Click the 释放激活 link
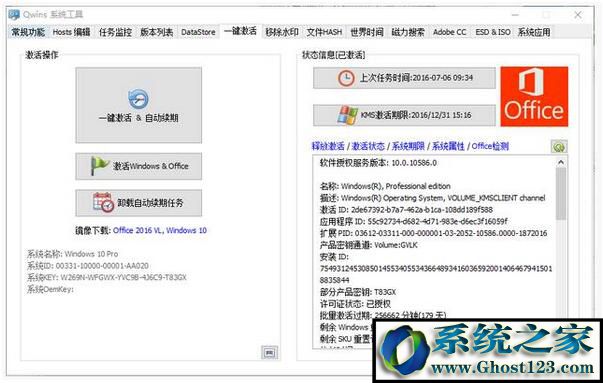Image resolution: width=603 pixels, height=383 pixels. [x=328, y=146]
